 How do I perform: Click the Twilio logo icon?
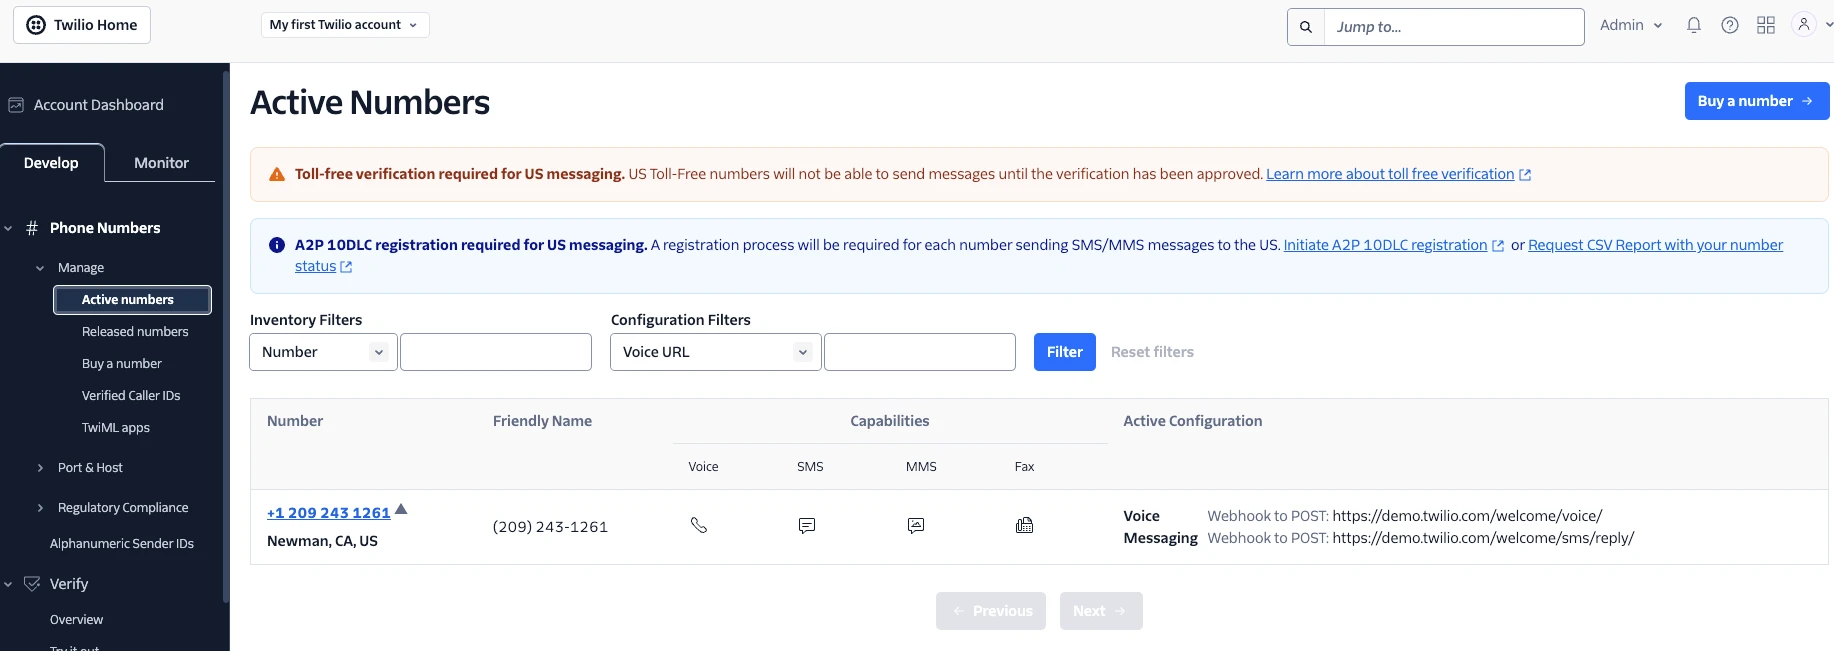click(36, 25)
